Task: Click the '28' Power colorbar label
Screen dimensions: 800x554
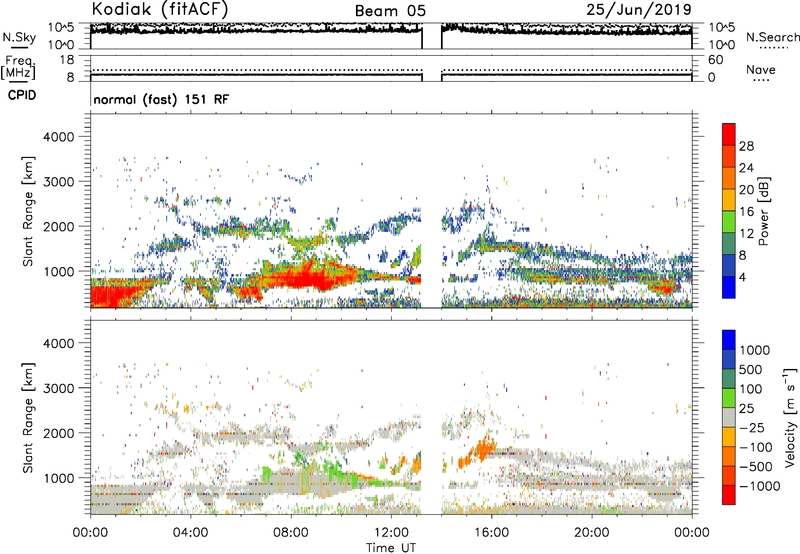Action: (746, 146)
